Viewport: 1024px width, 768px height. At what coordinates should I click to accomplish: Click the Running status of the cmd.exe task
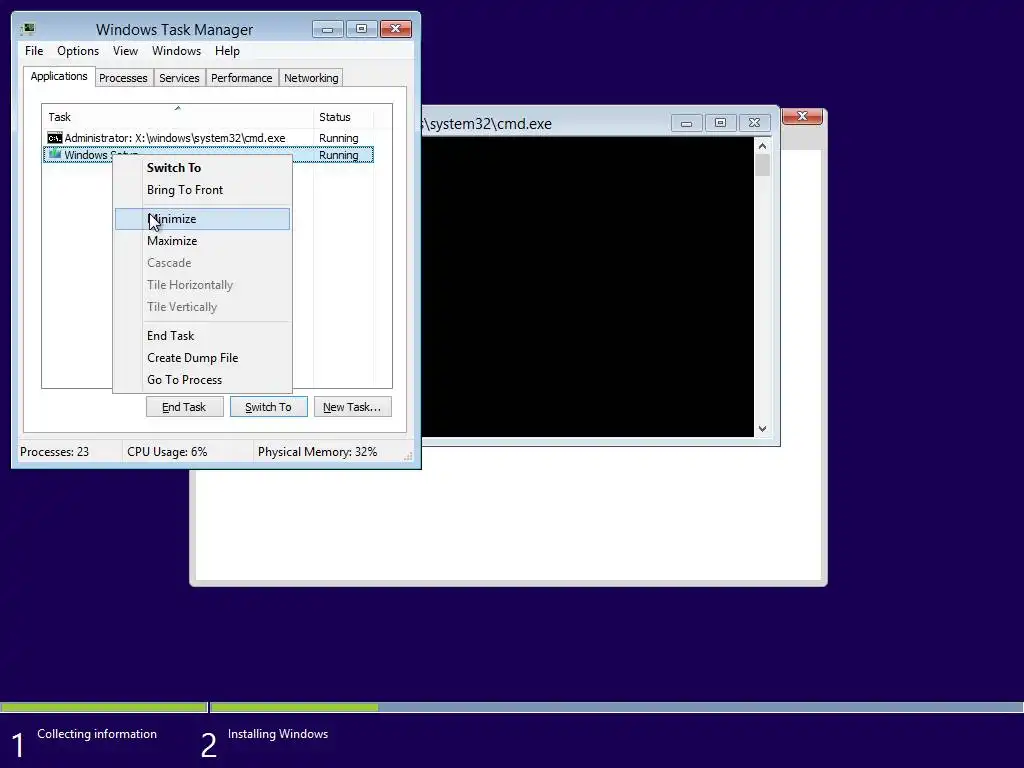338,138
